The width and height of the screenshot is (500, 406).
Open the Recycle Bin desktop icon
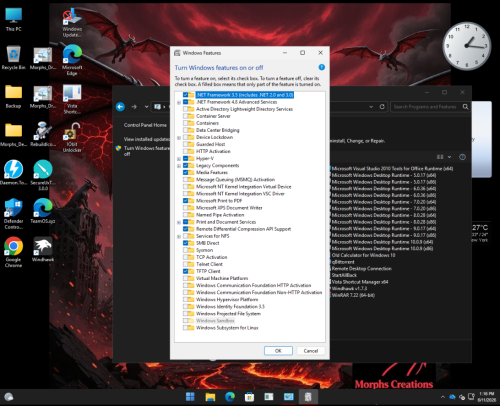pos(13,57)
